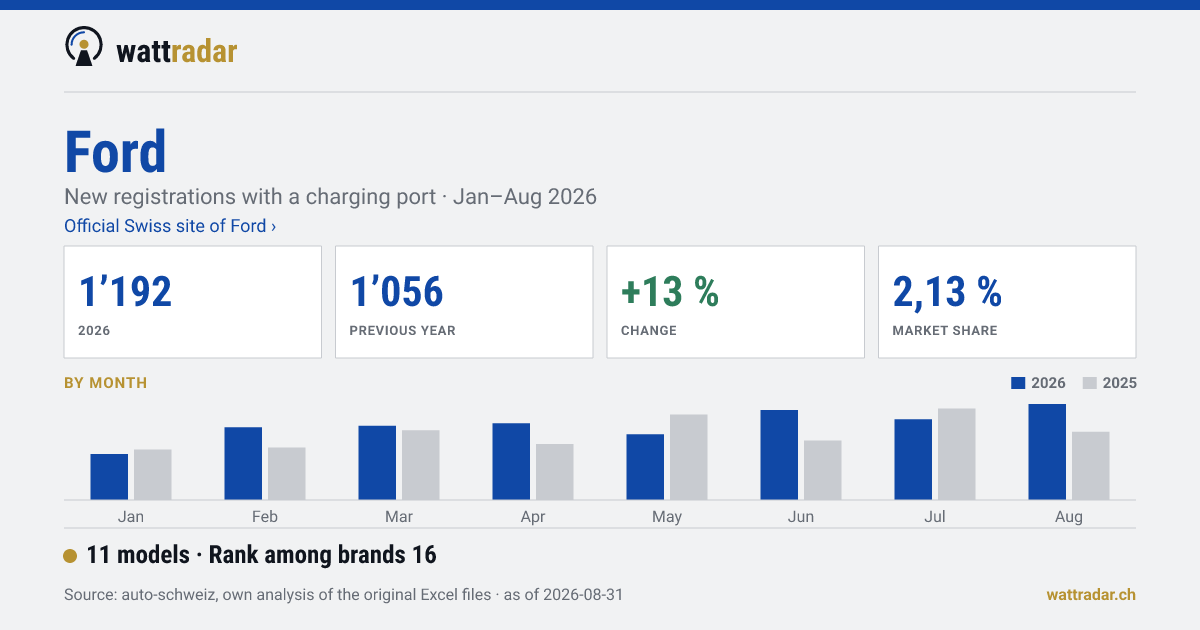Click the PREVIOUS YEAR label

[402, 331]
